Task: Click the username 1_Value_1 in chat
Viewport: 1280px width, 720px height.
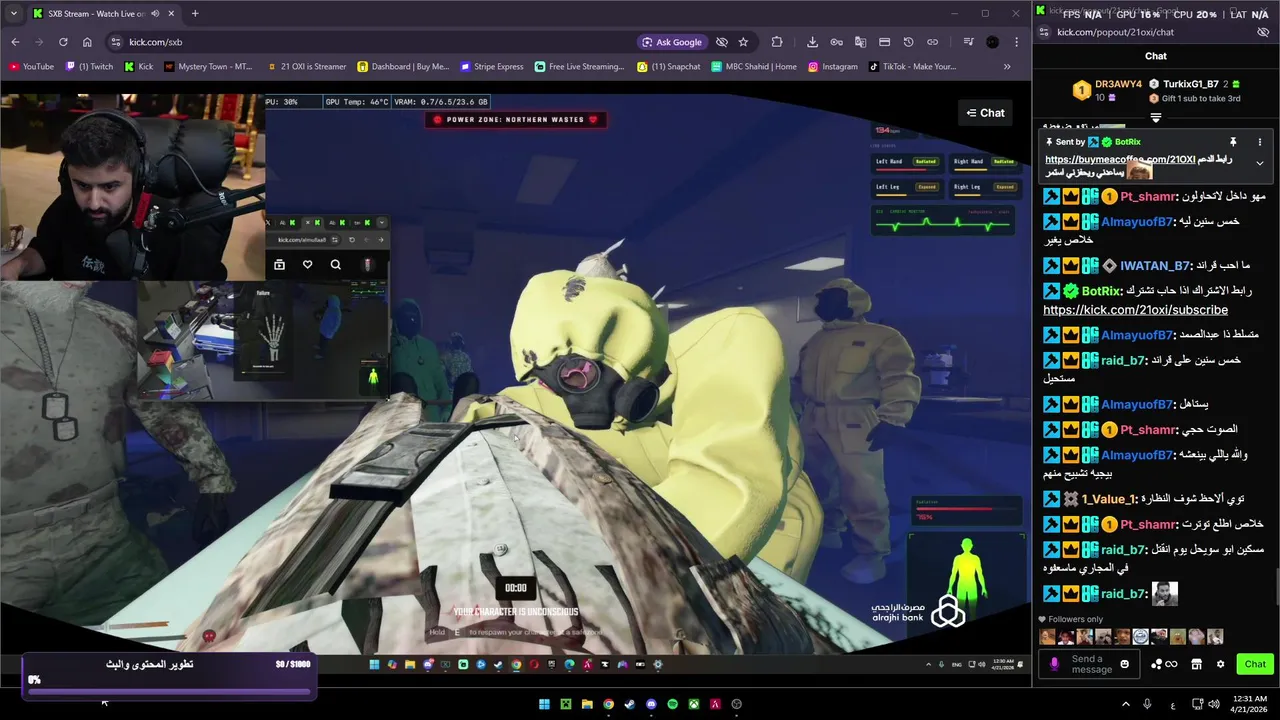Action: pyautogui.click(x=1108, y=499)
